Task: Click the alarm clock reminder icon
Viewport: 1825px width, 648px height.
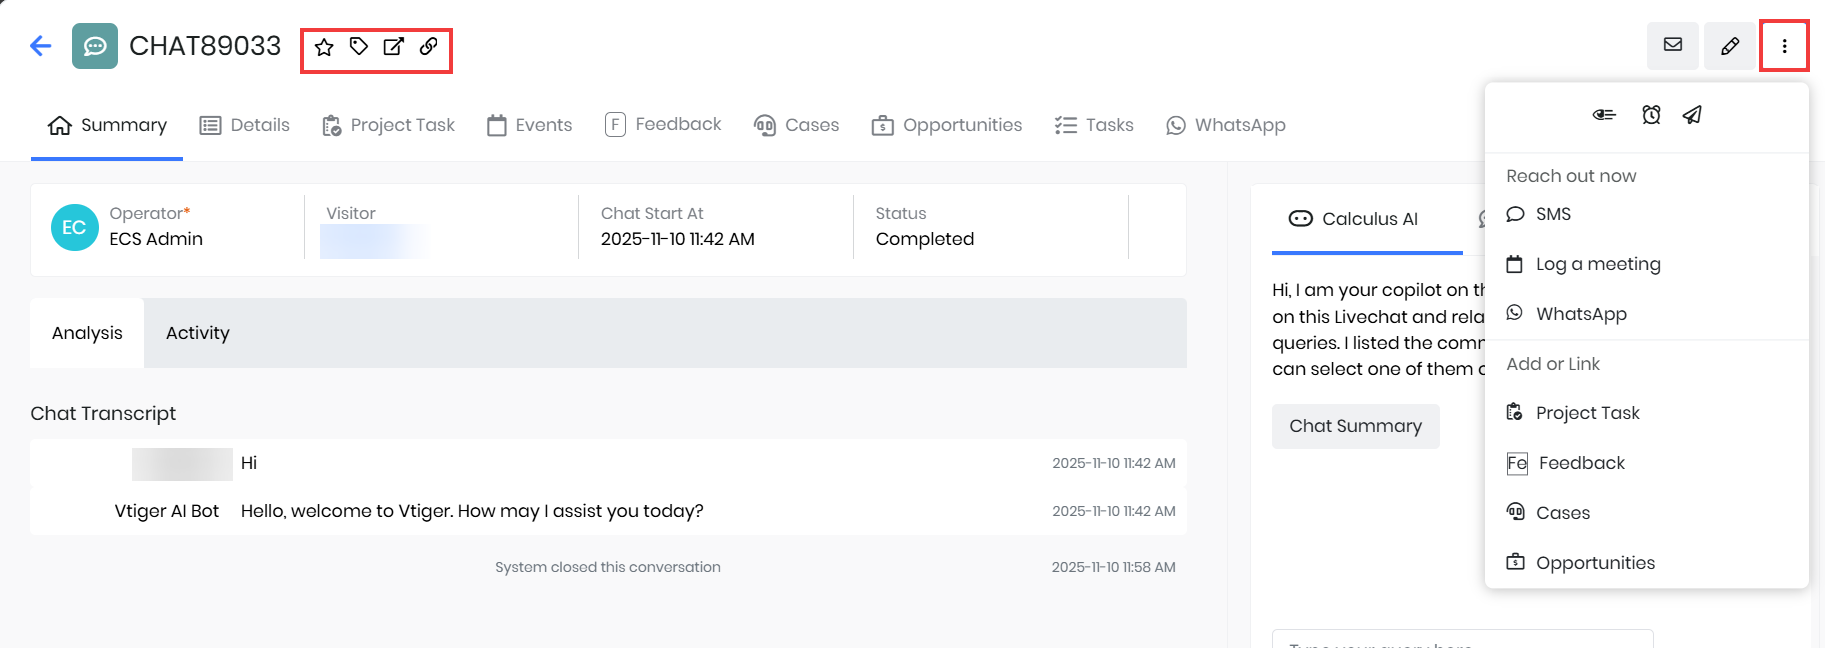Action: 1651,115
